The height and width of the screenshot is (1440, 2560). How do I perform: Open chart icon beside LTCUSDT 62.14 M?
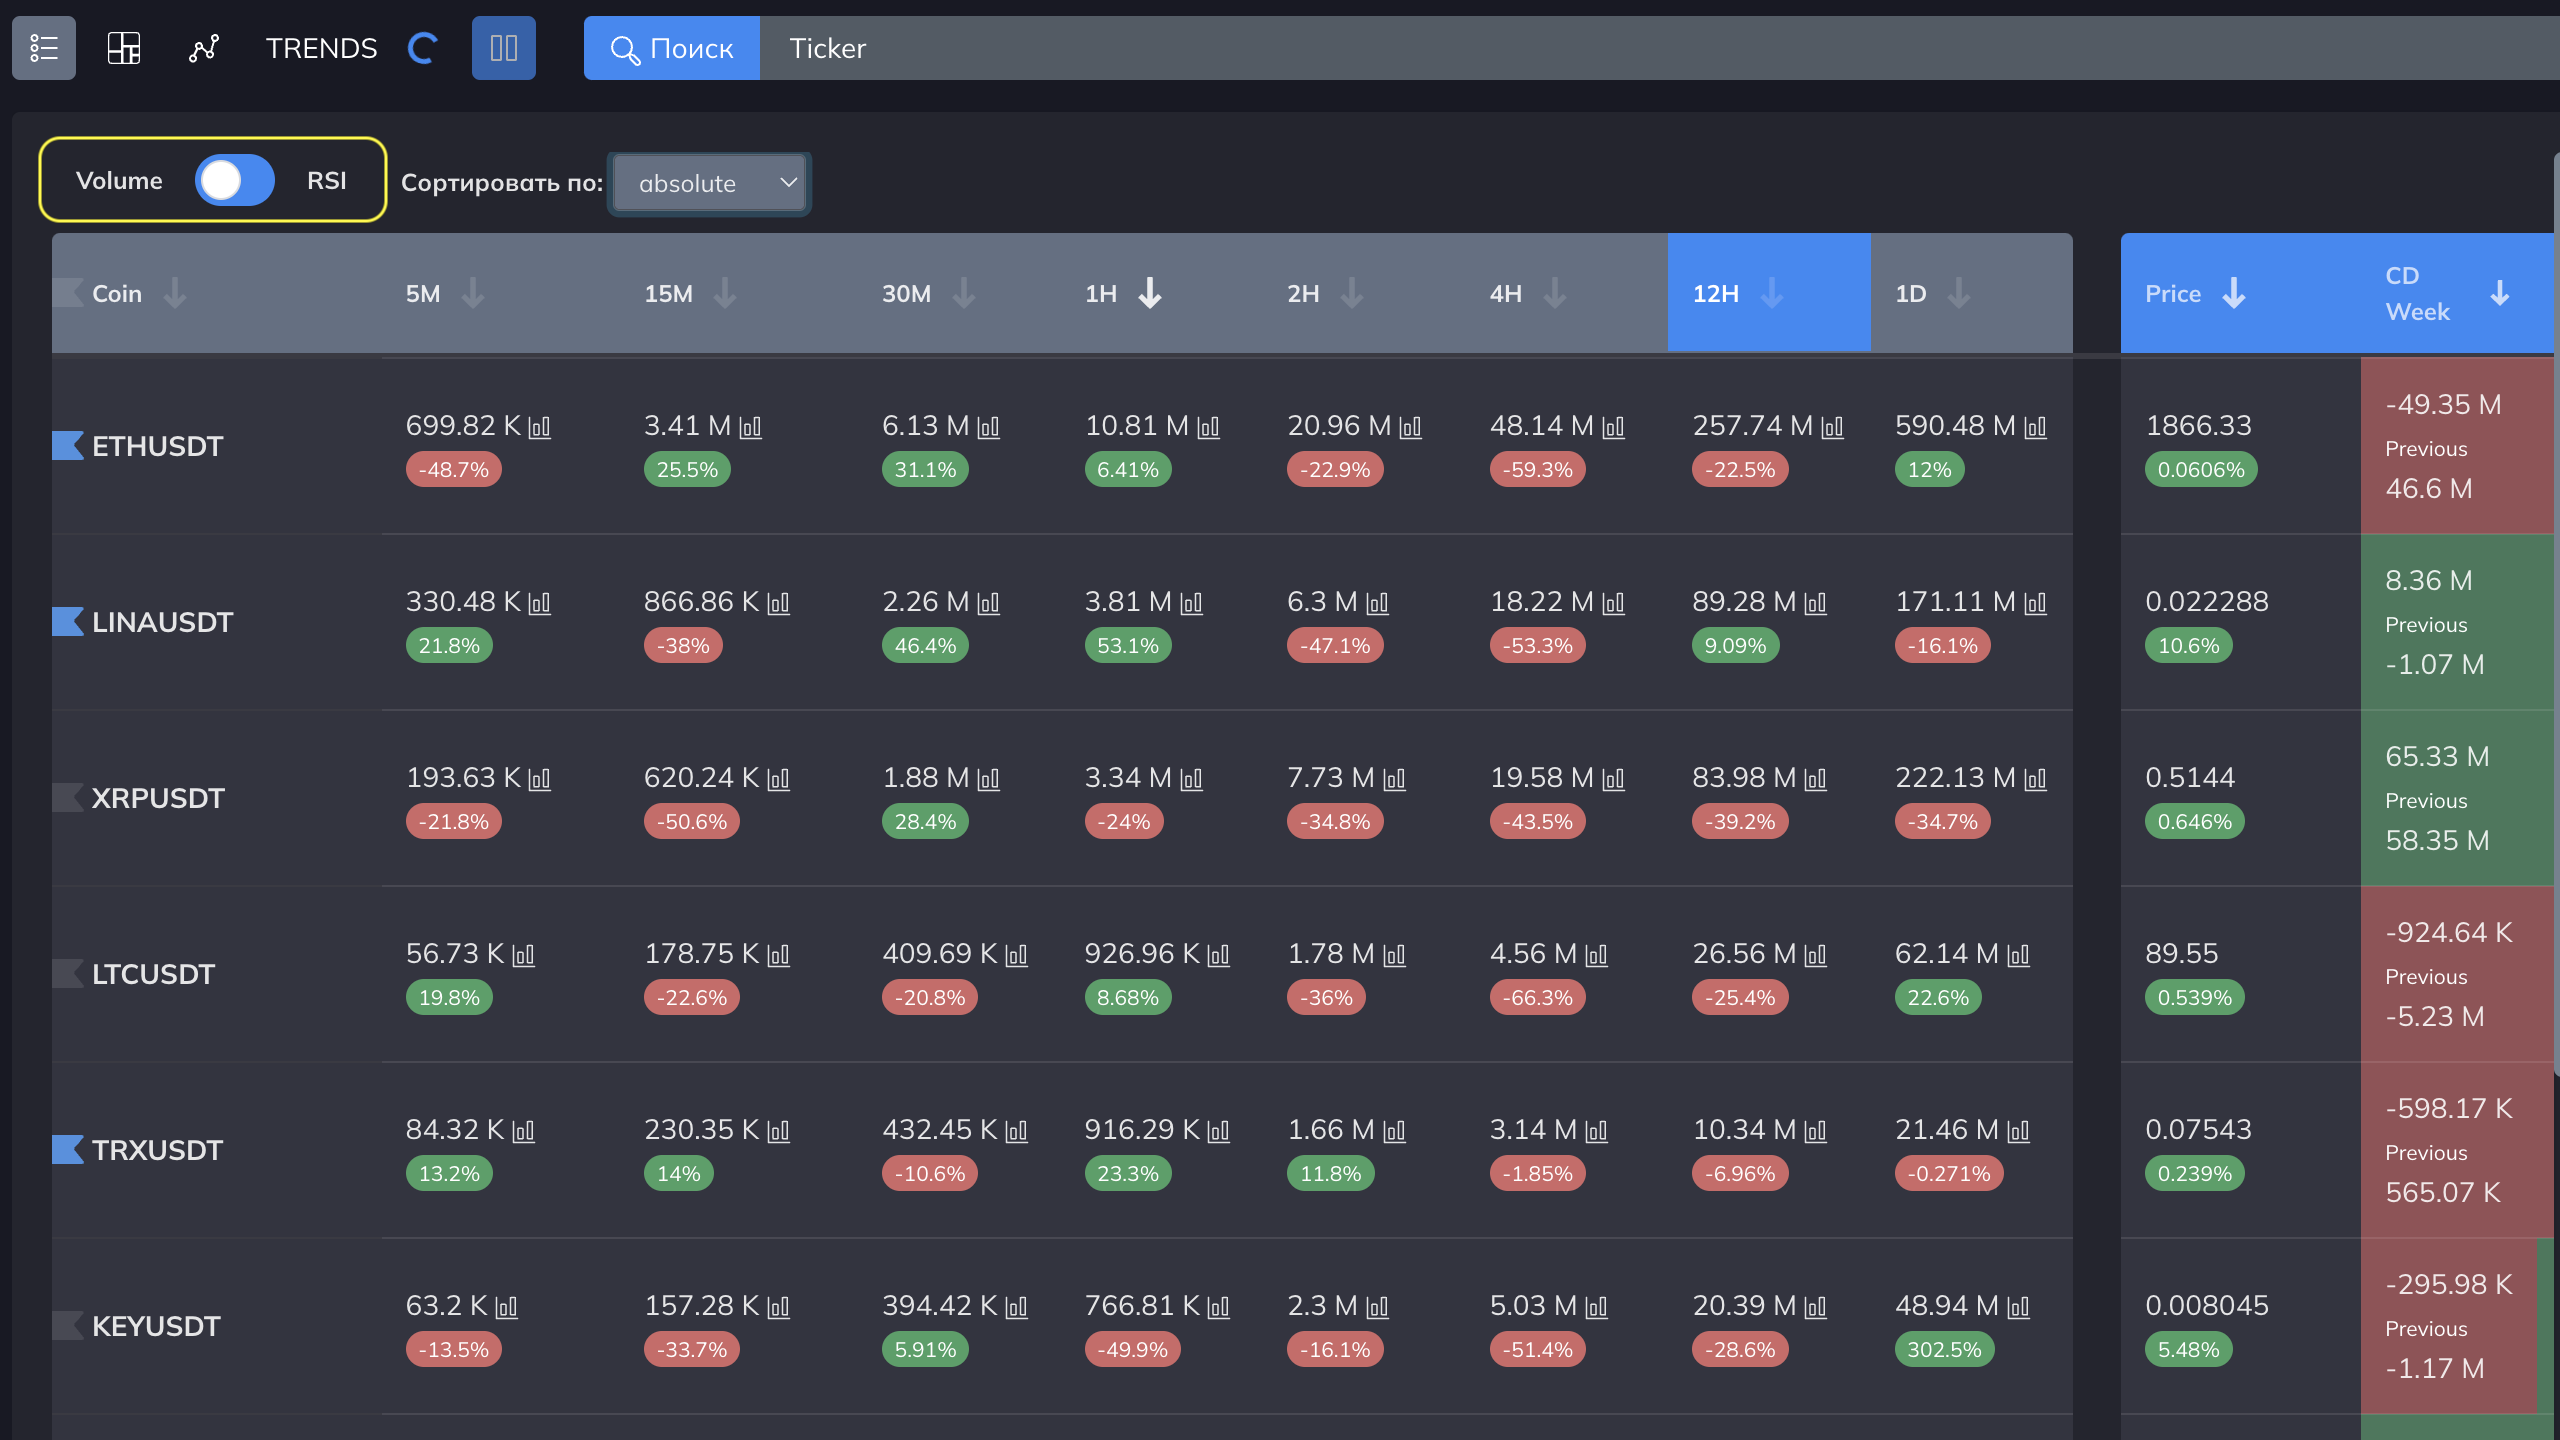(x=2018, y=956)
